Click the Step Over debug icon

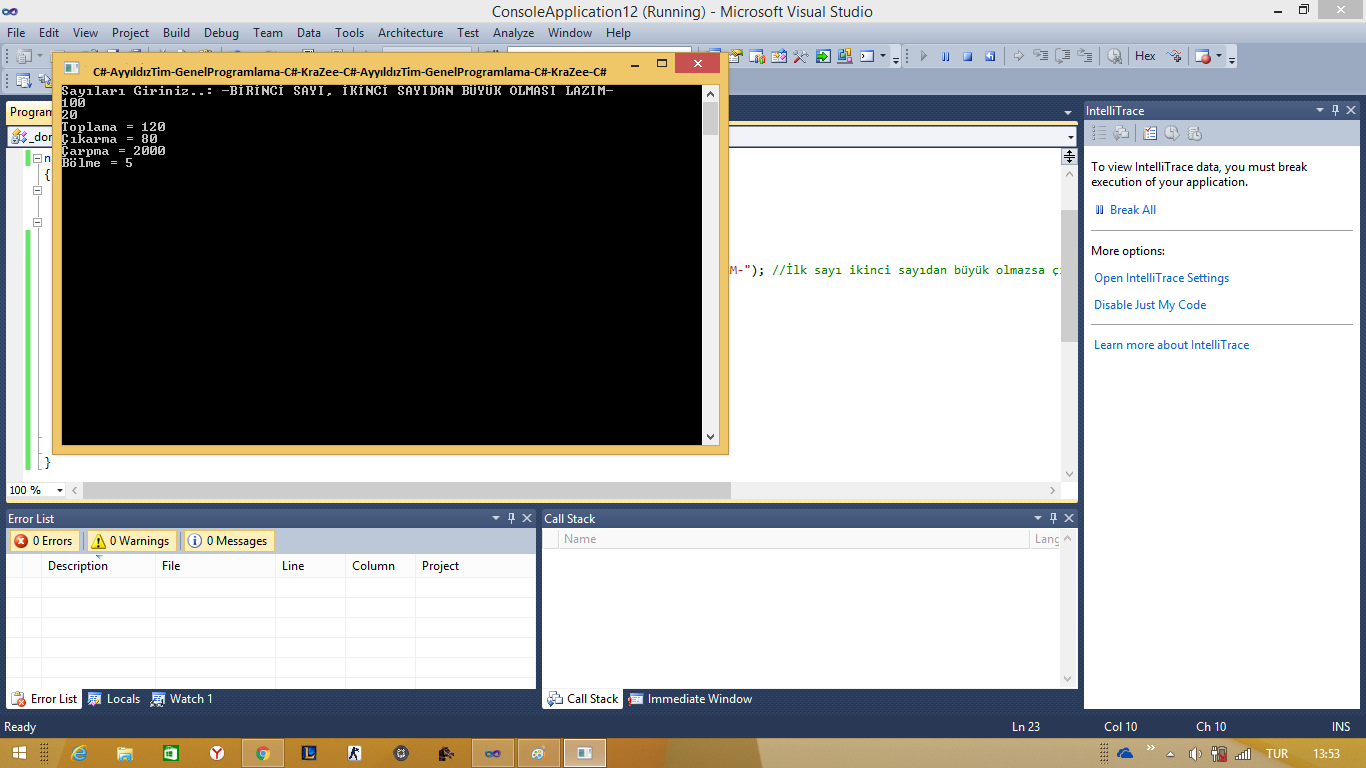coord(1063,56)
